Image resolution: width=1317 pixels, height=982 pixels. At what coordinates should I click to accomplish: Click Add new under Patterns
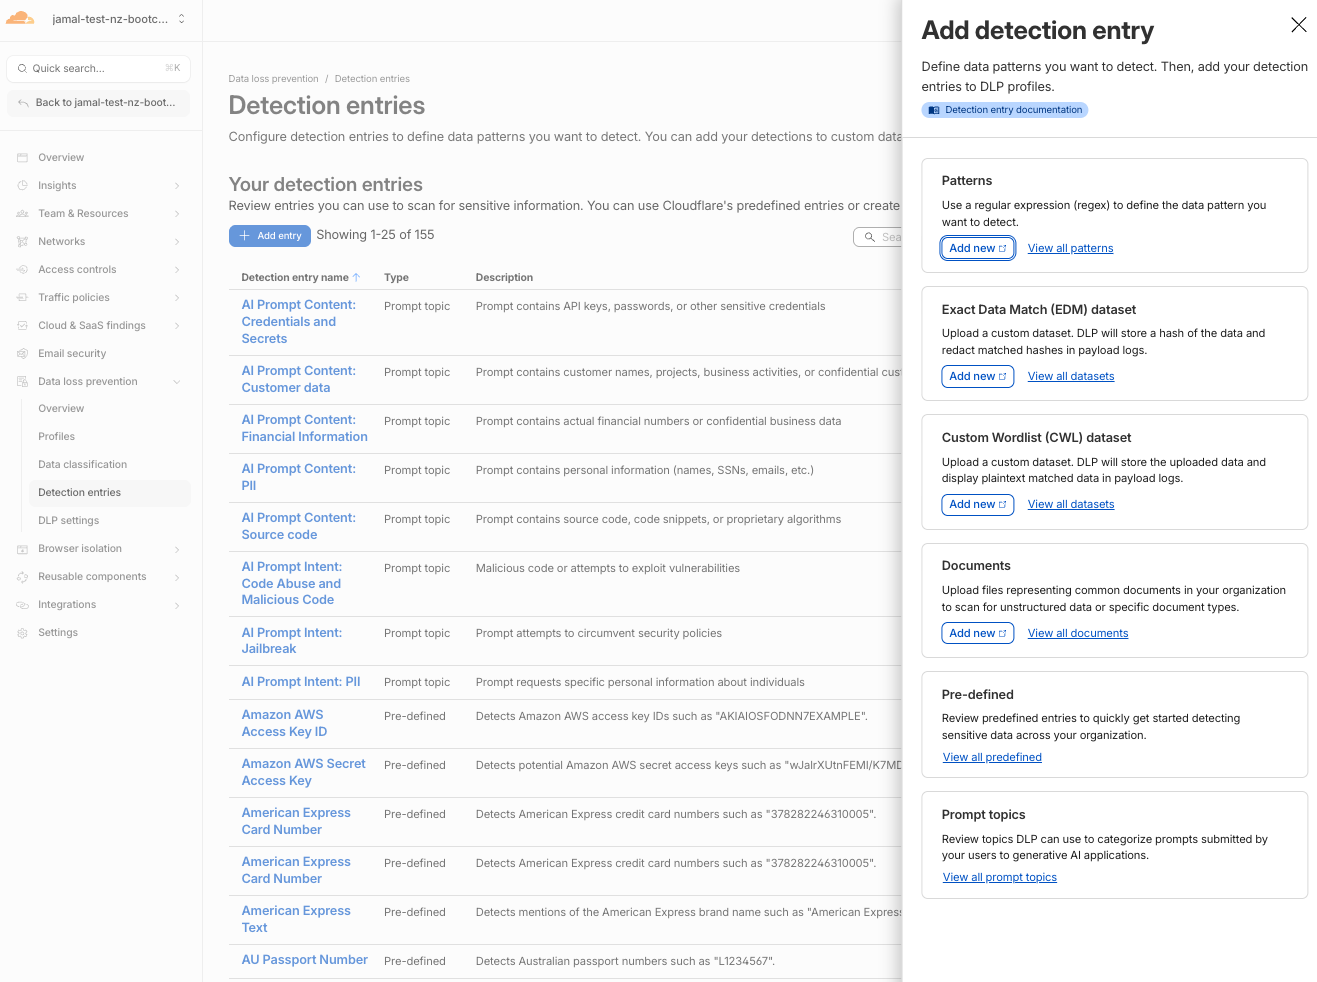point(977,248)
